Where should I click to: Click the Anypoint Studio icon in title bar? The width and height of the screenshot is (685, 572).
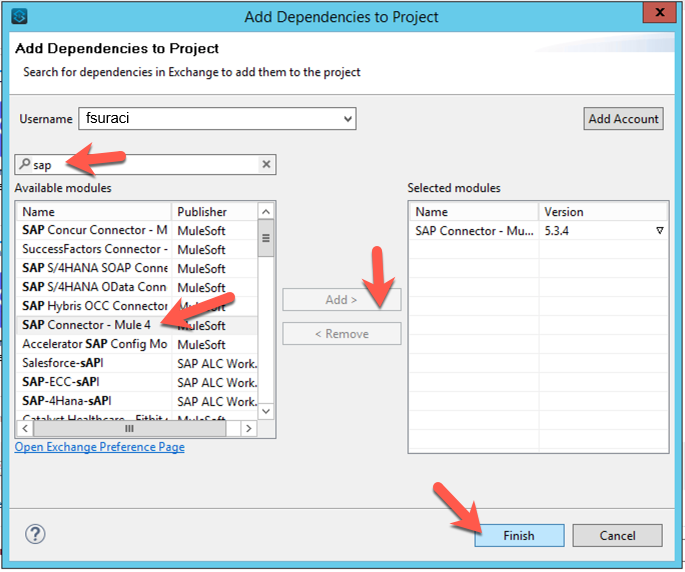[19, 17]
